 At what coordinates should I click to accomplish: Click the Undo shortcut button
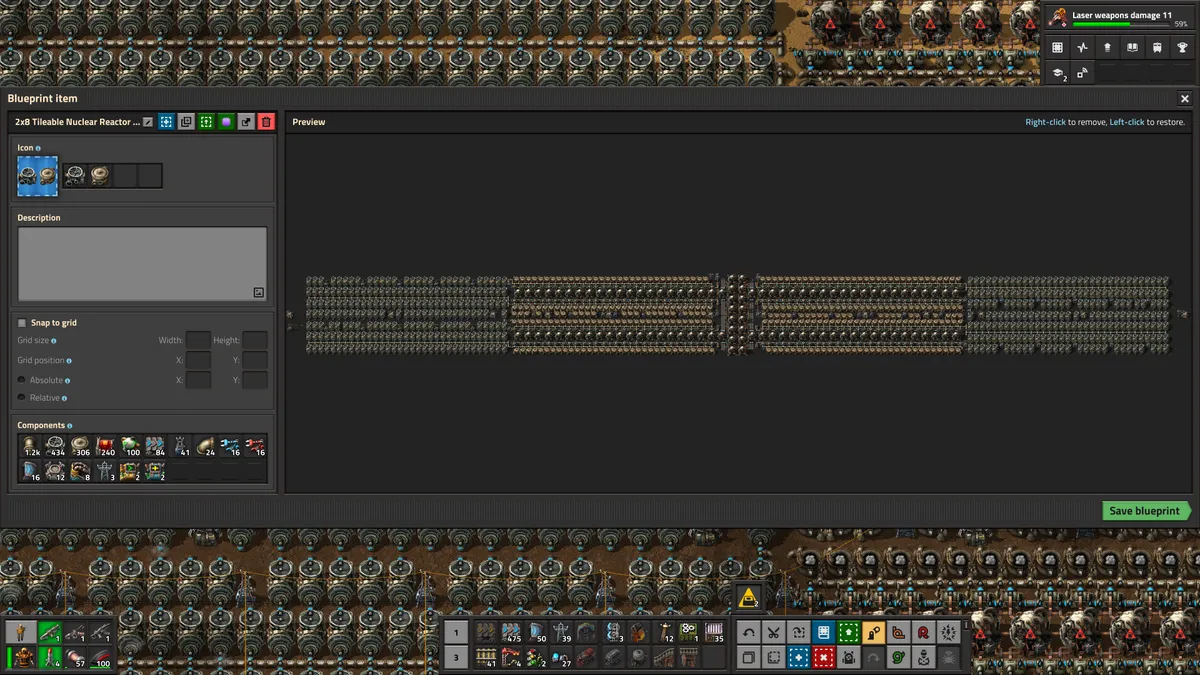pos(749,632)
